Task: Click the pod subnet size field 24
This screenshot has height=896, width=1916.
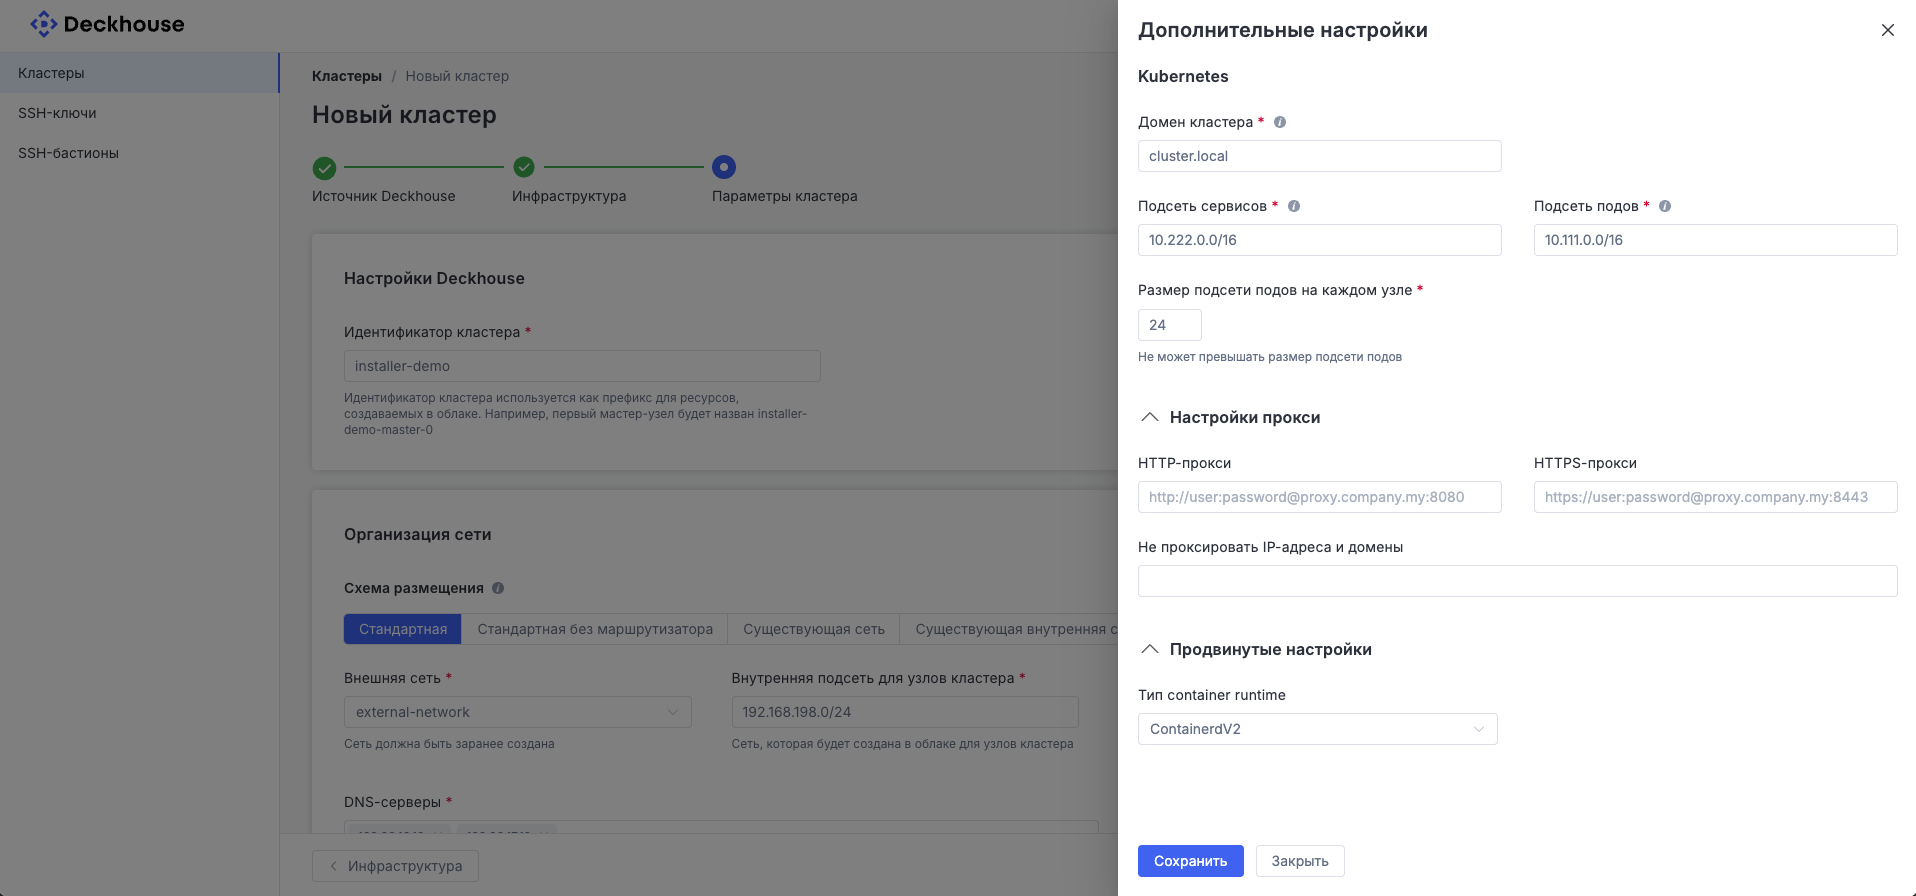Action: coord(1169,325)
